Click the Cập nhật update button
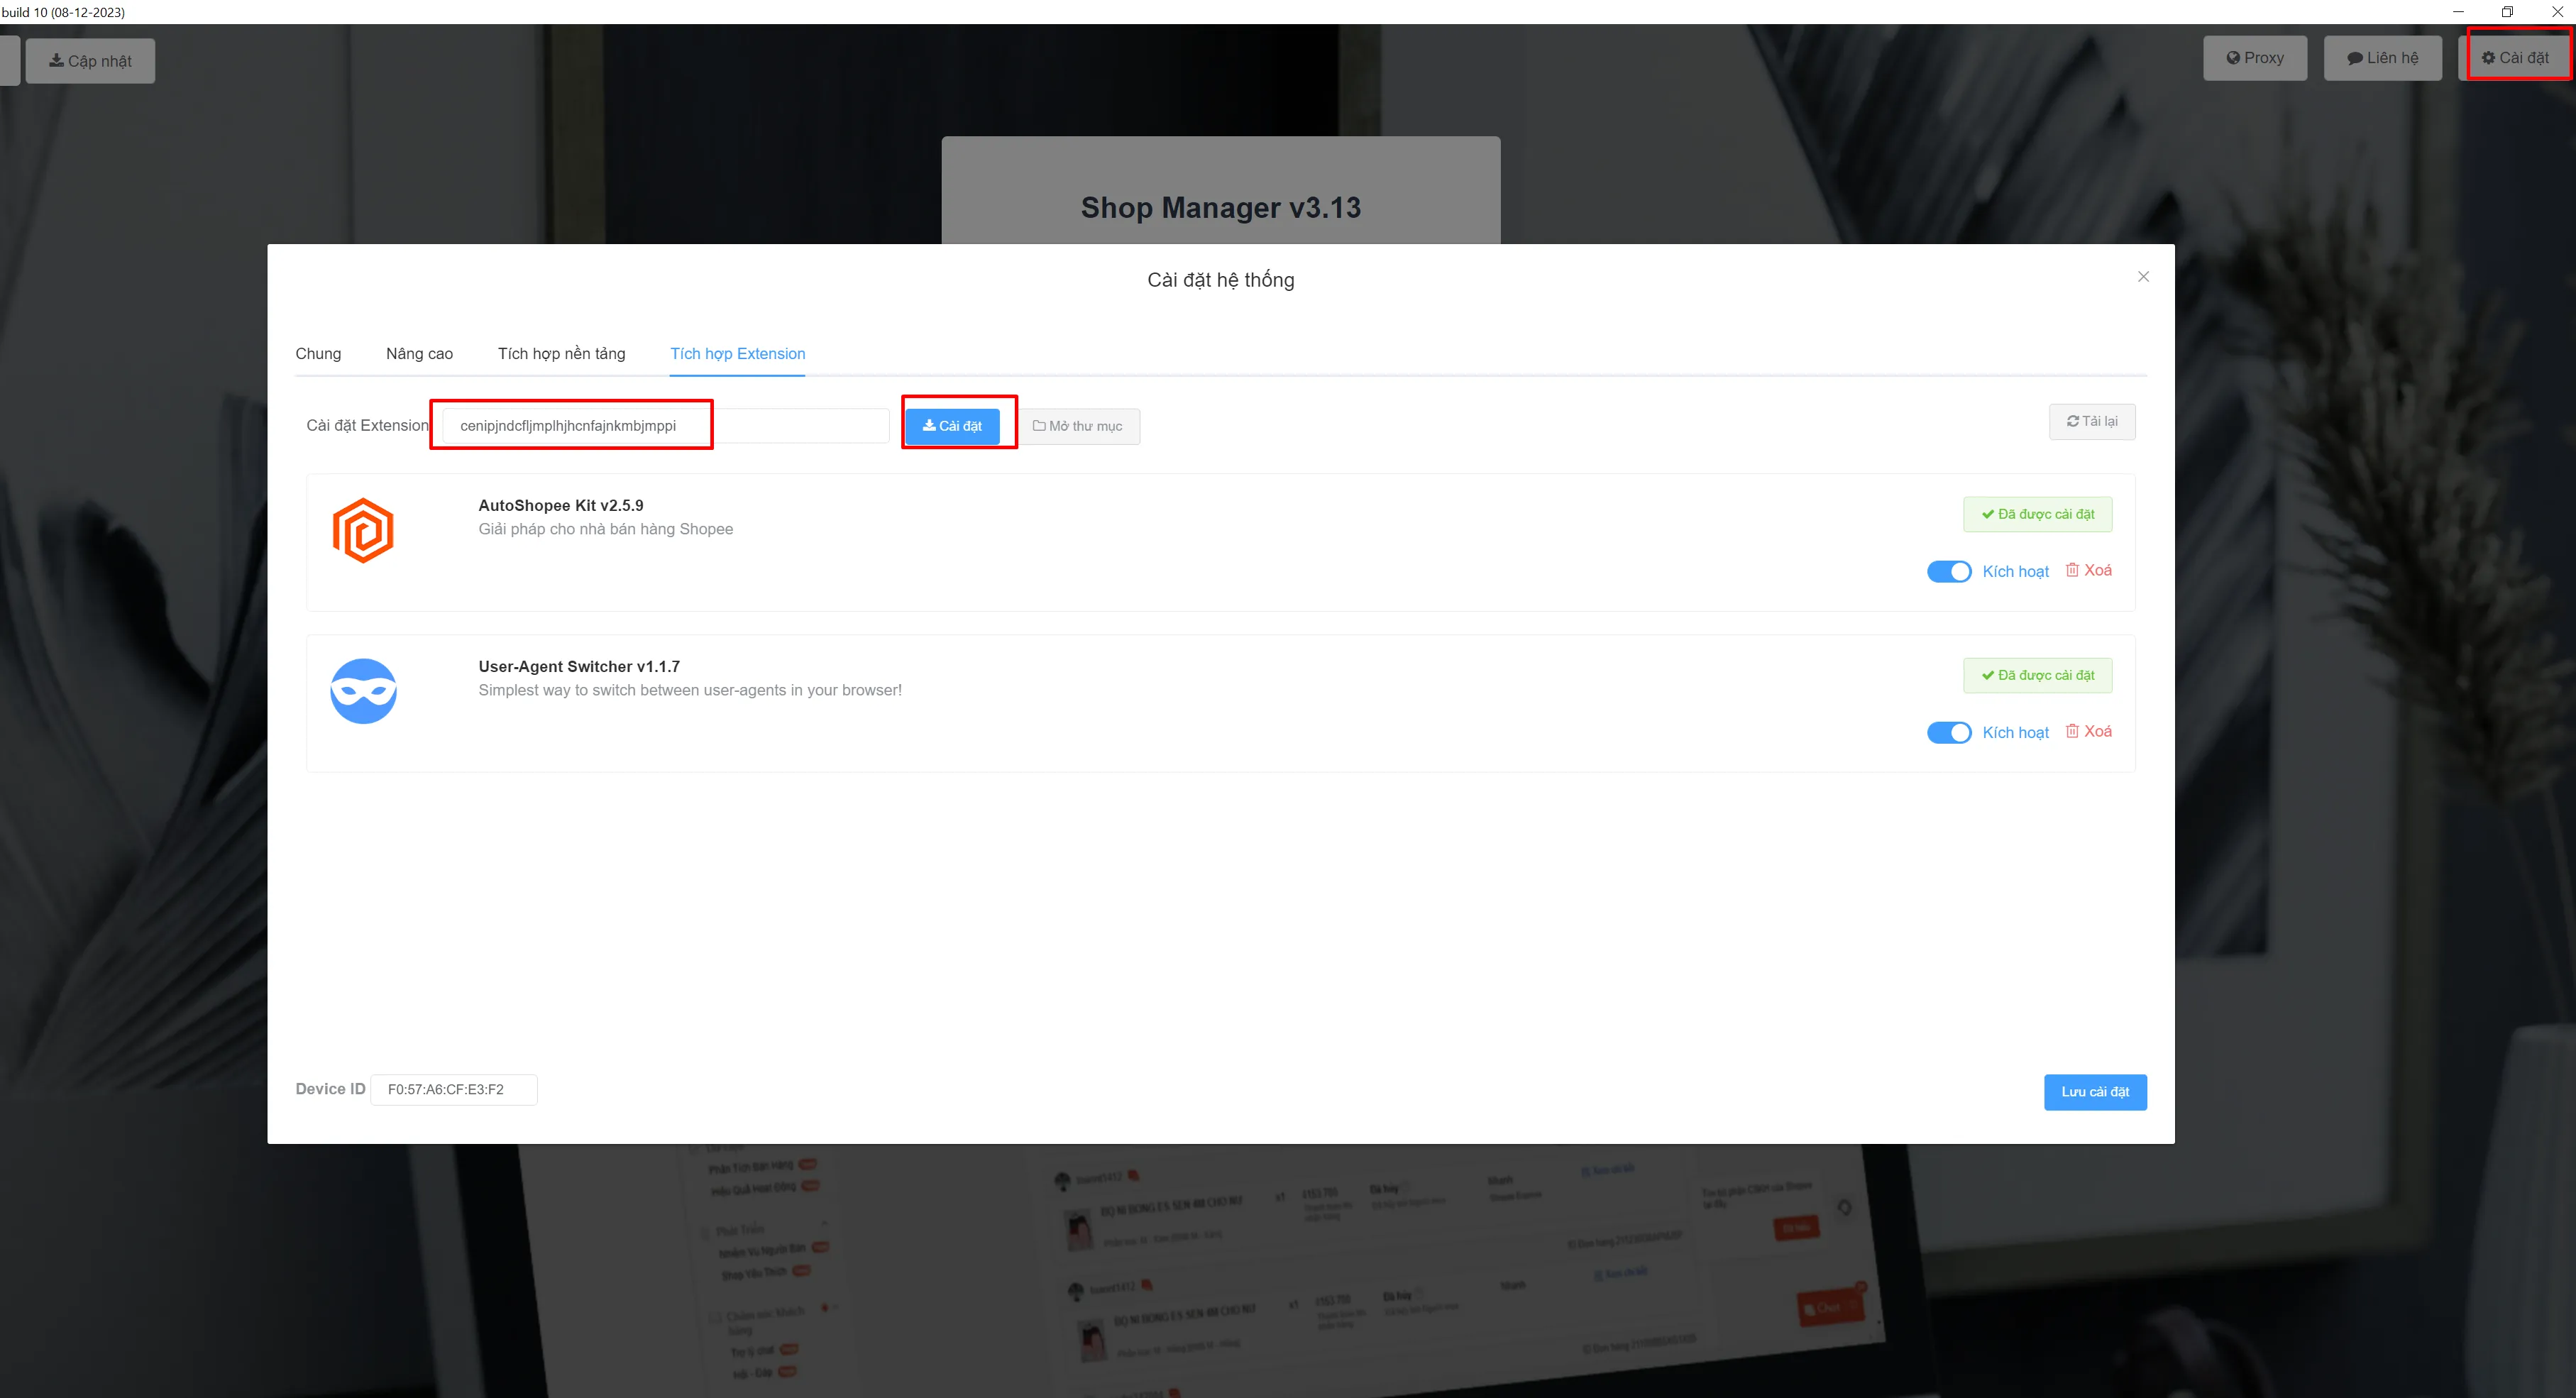2576x1398 pixels. coord(90,61)
